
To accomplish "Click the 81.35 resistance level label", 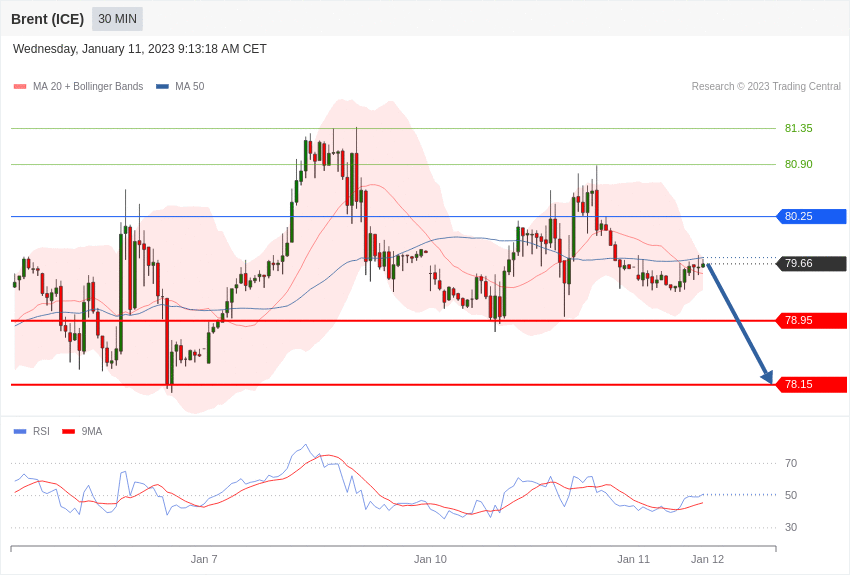I will (799, 128).
